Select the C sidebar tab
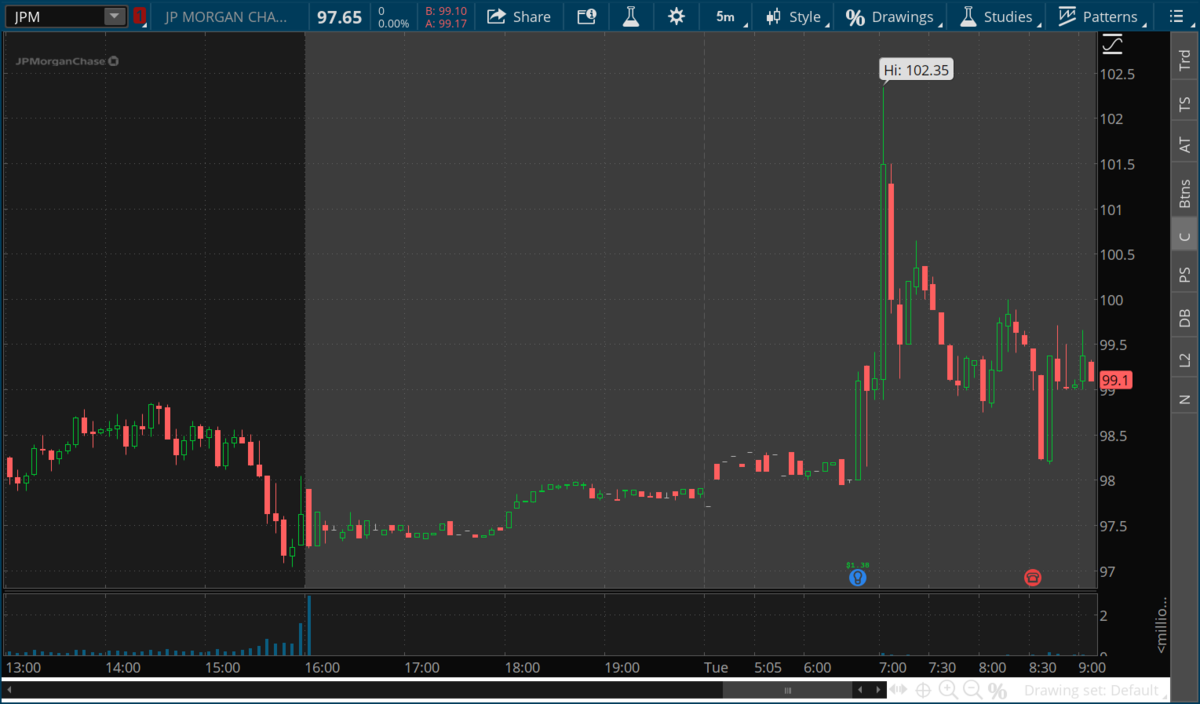This screenshot has height=704, width=1200. [x=1185, y=237]
